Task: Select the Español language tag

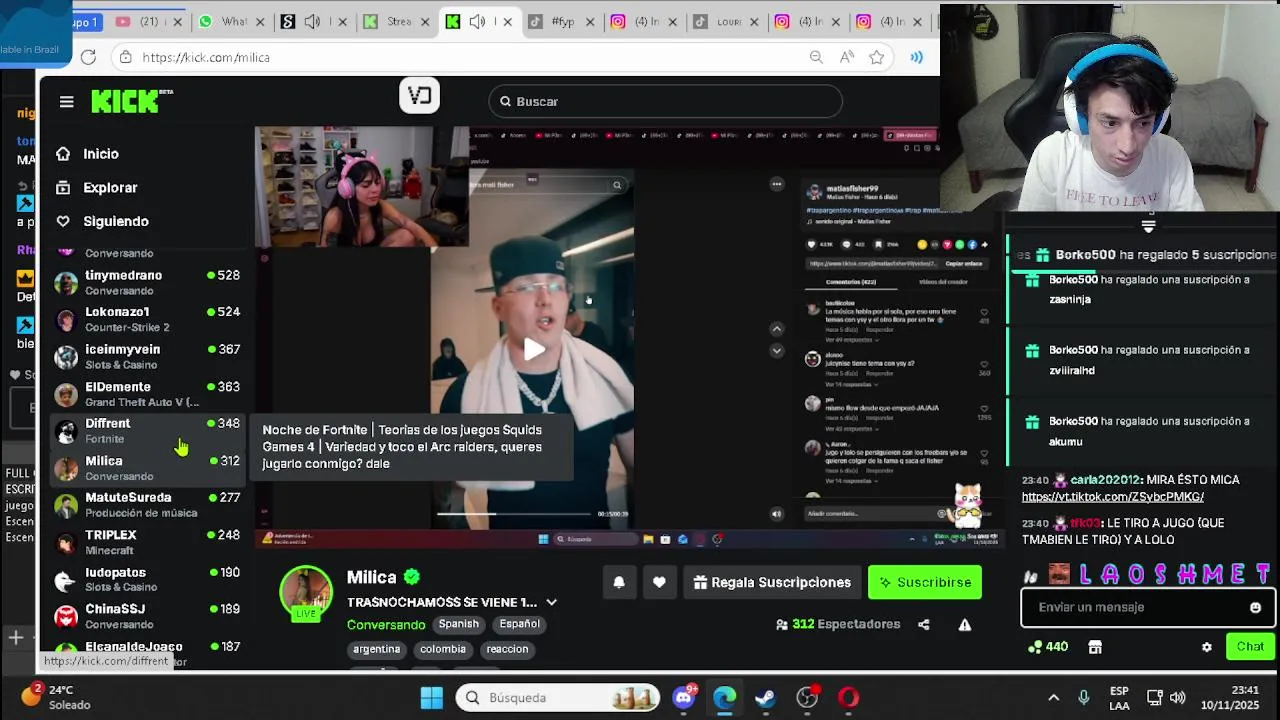Action: coord(519,624)
